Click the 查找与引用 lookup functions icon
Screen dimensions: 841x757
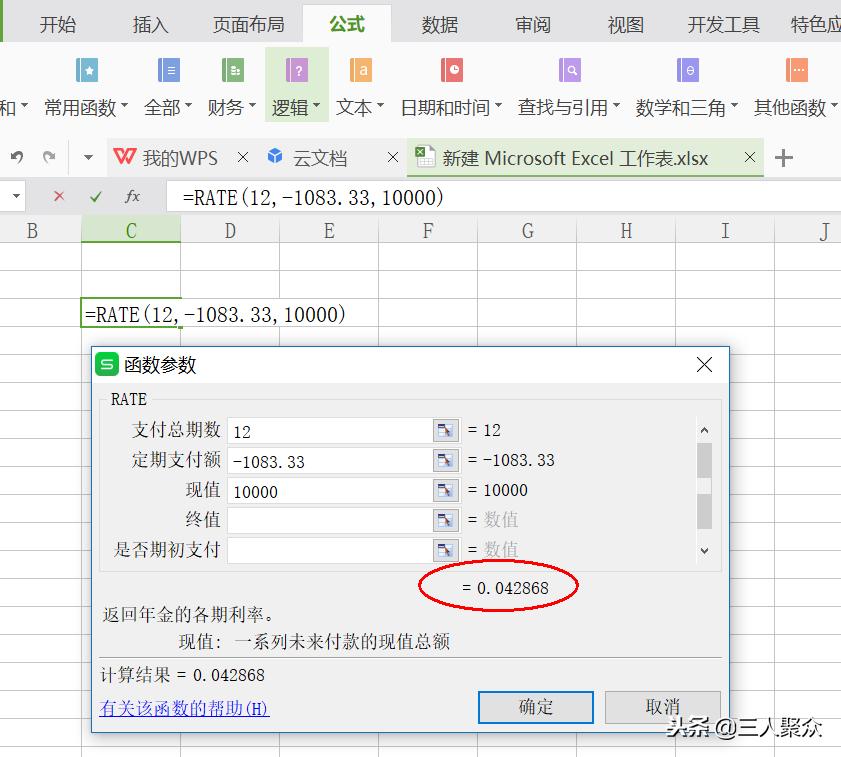click(x=570, y=71)
